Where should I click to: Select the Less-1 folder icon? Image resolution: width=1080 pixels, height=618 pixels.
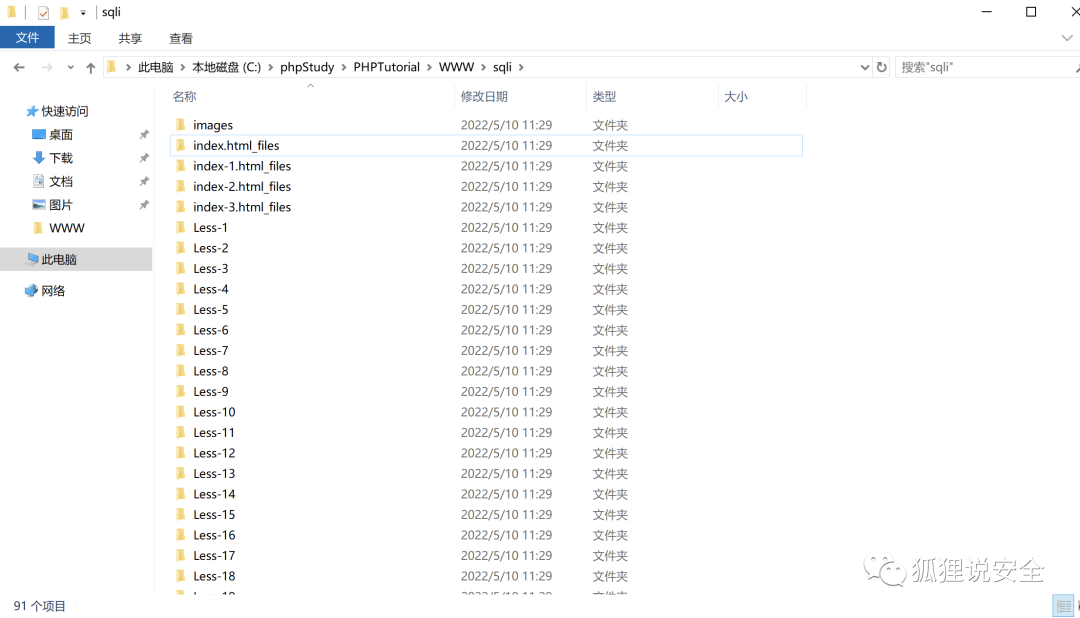coord(180,227)
